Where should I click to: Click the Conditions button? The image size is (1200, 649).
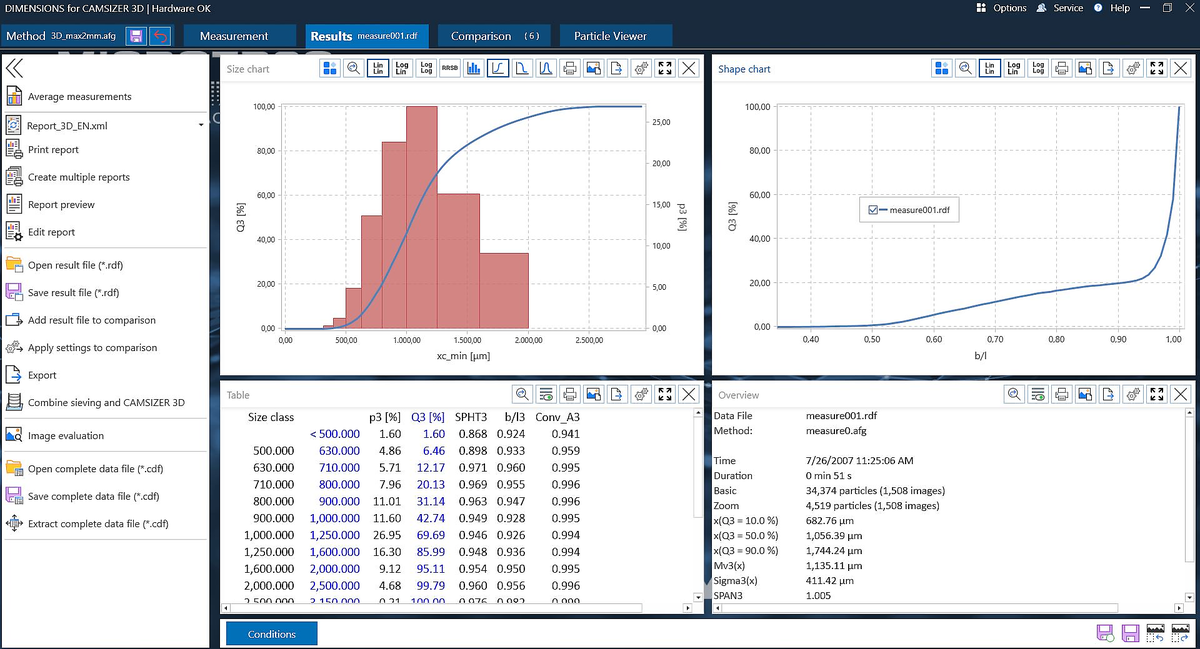(271, 634)
